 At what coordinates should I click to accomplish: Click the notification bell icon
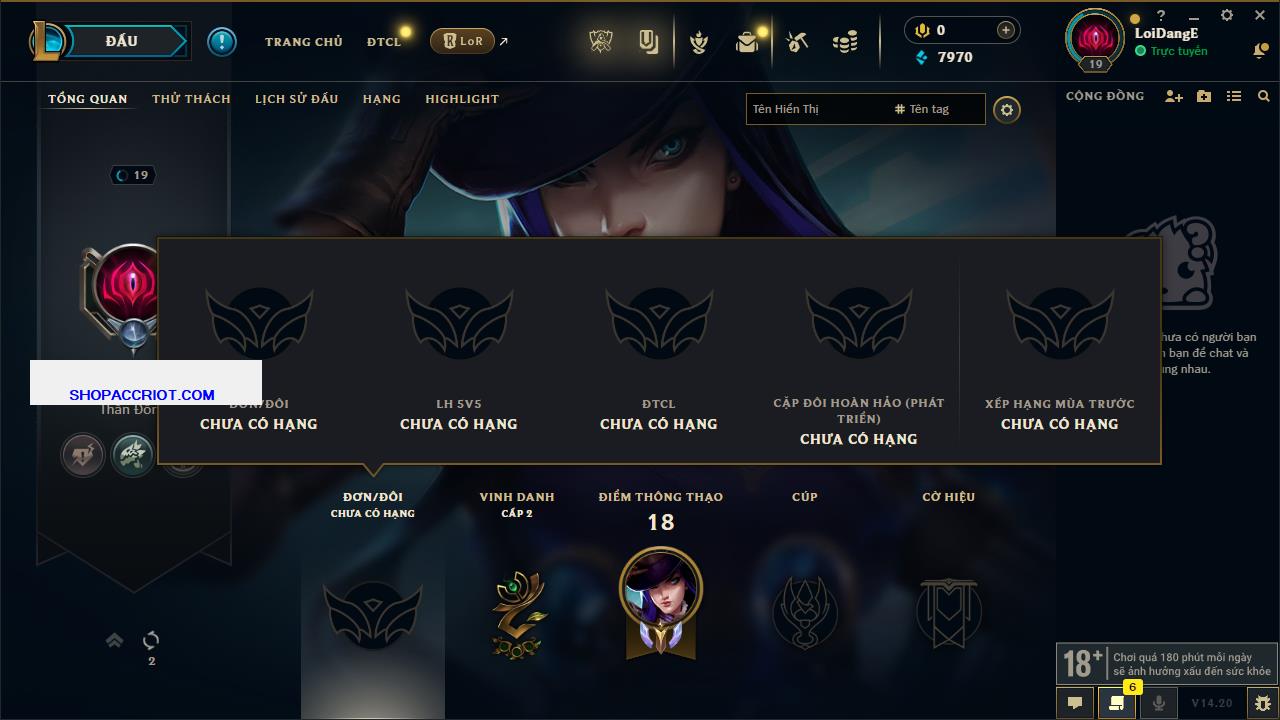(1260, 51)
